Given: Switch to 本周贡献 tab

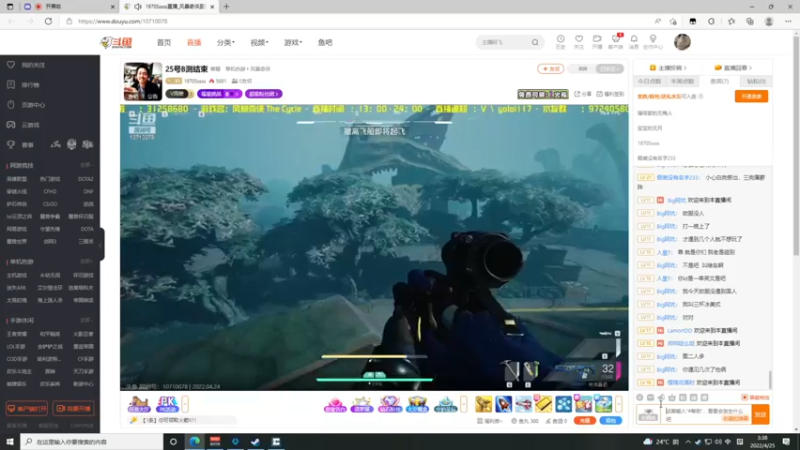Looking at the screenshot, I should tap(682, 81).
